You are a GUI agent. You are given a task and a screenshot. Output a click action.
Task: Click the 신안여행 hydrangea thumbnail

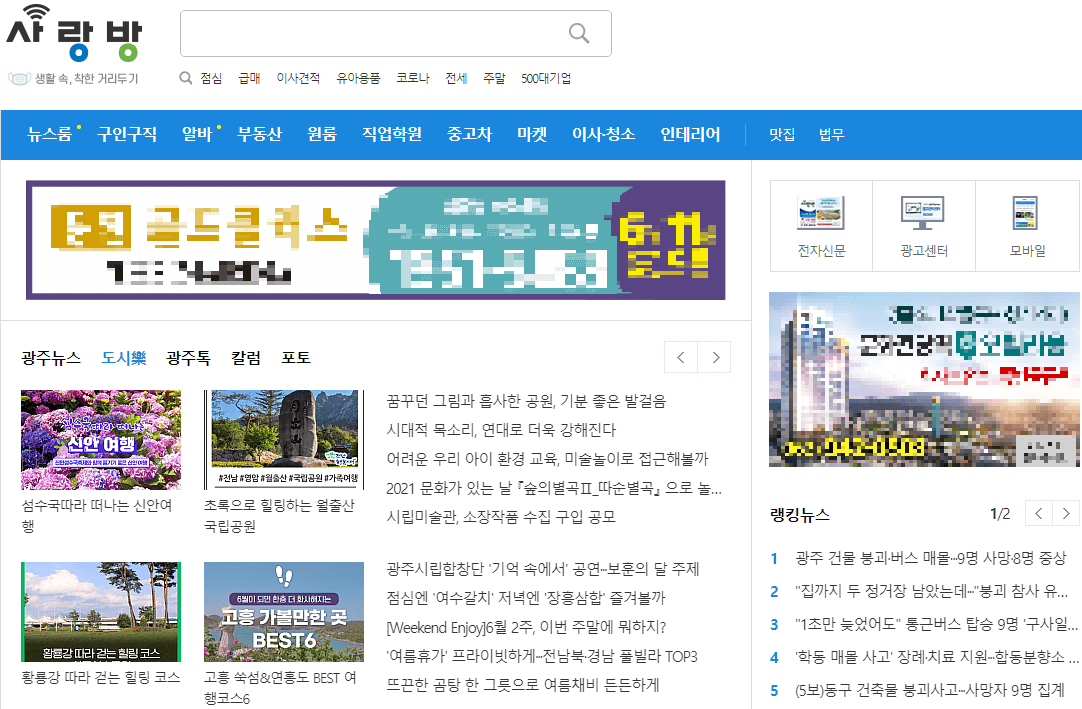100,440
